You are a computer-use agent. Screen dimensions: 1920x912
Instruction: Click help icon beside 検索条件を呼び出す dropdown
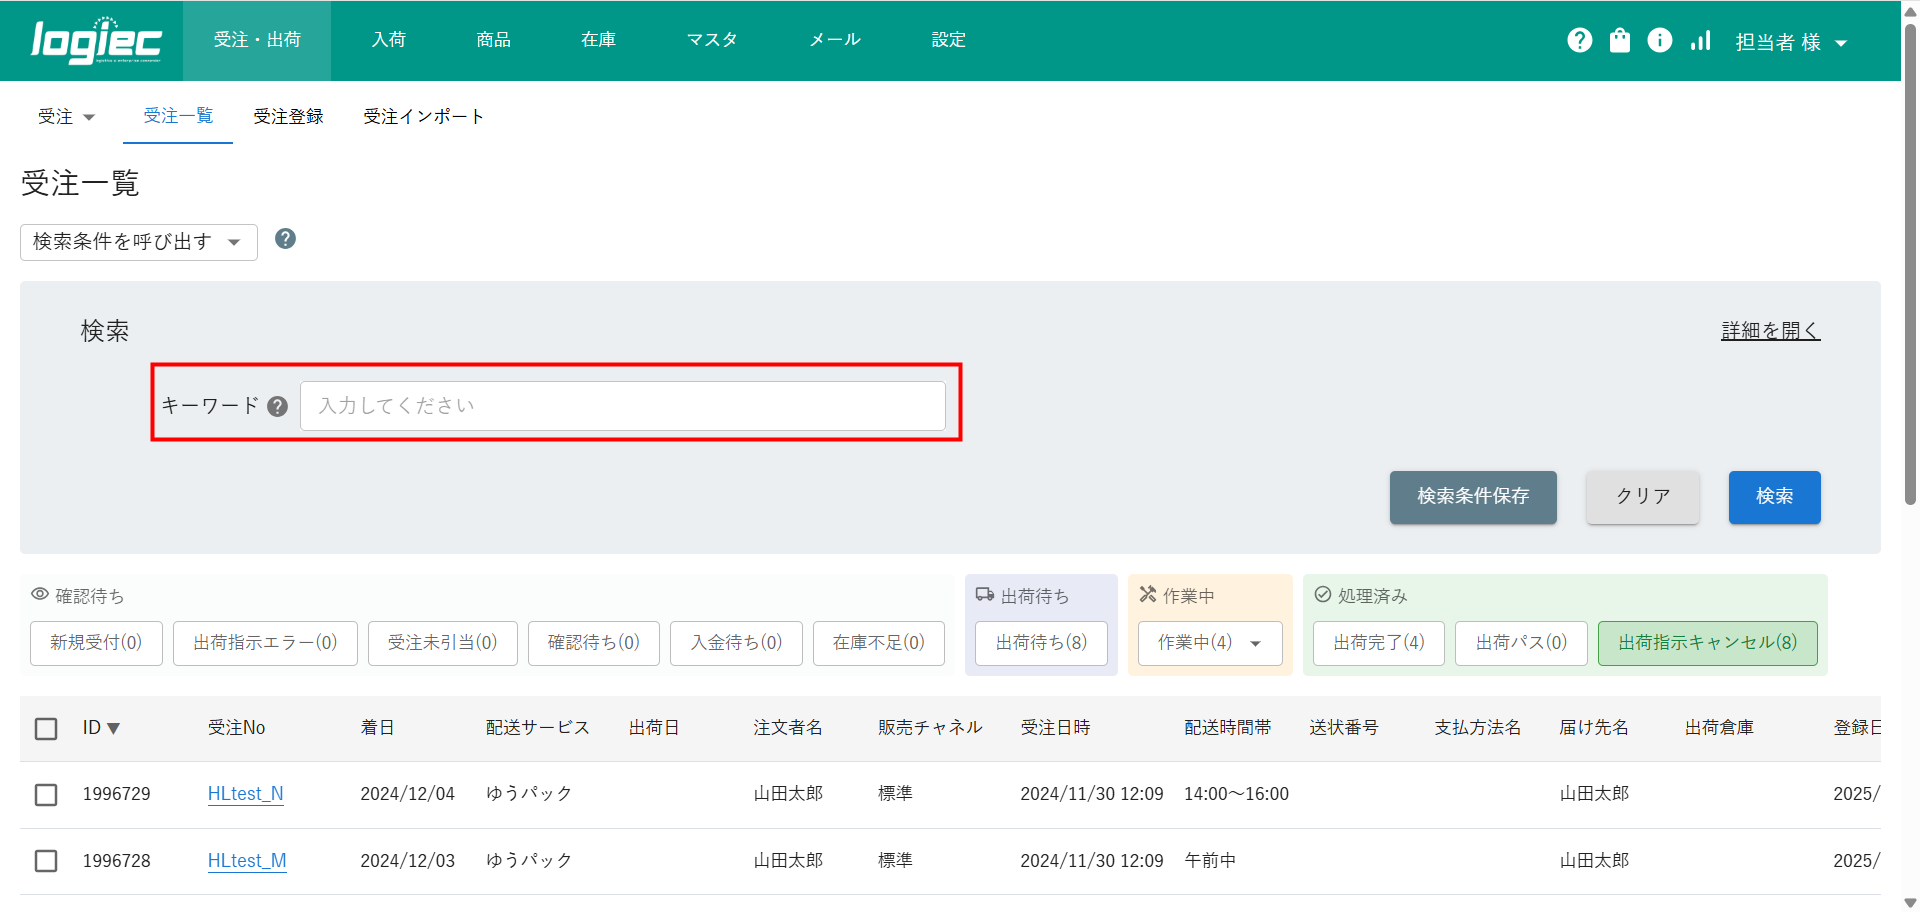[x=285, y=239]
